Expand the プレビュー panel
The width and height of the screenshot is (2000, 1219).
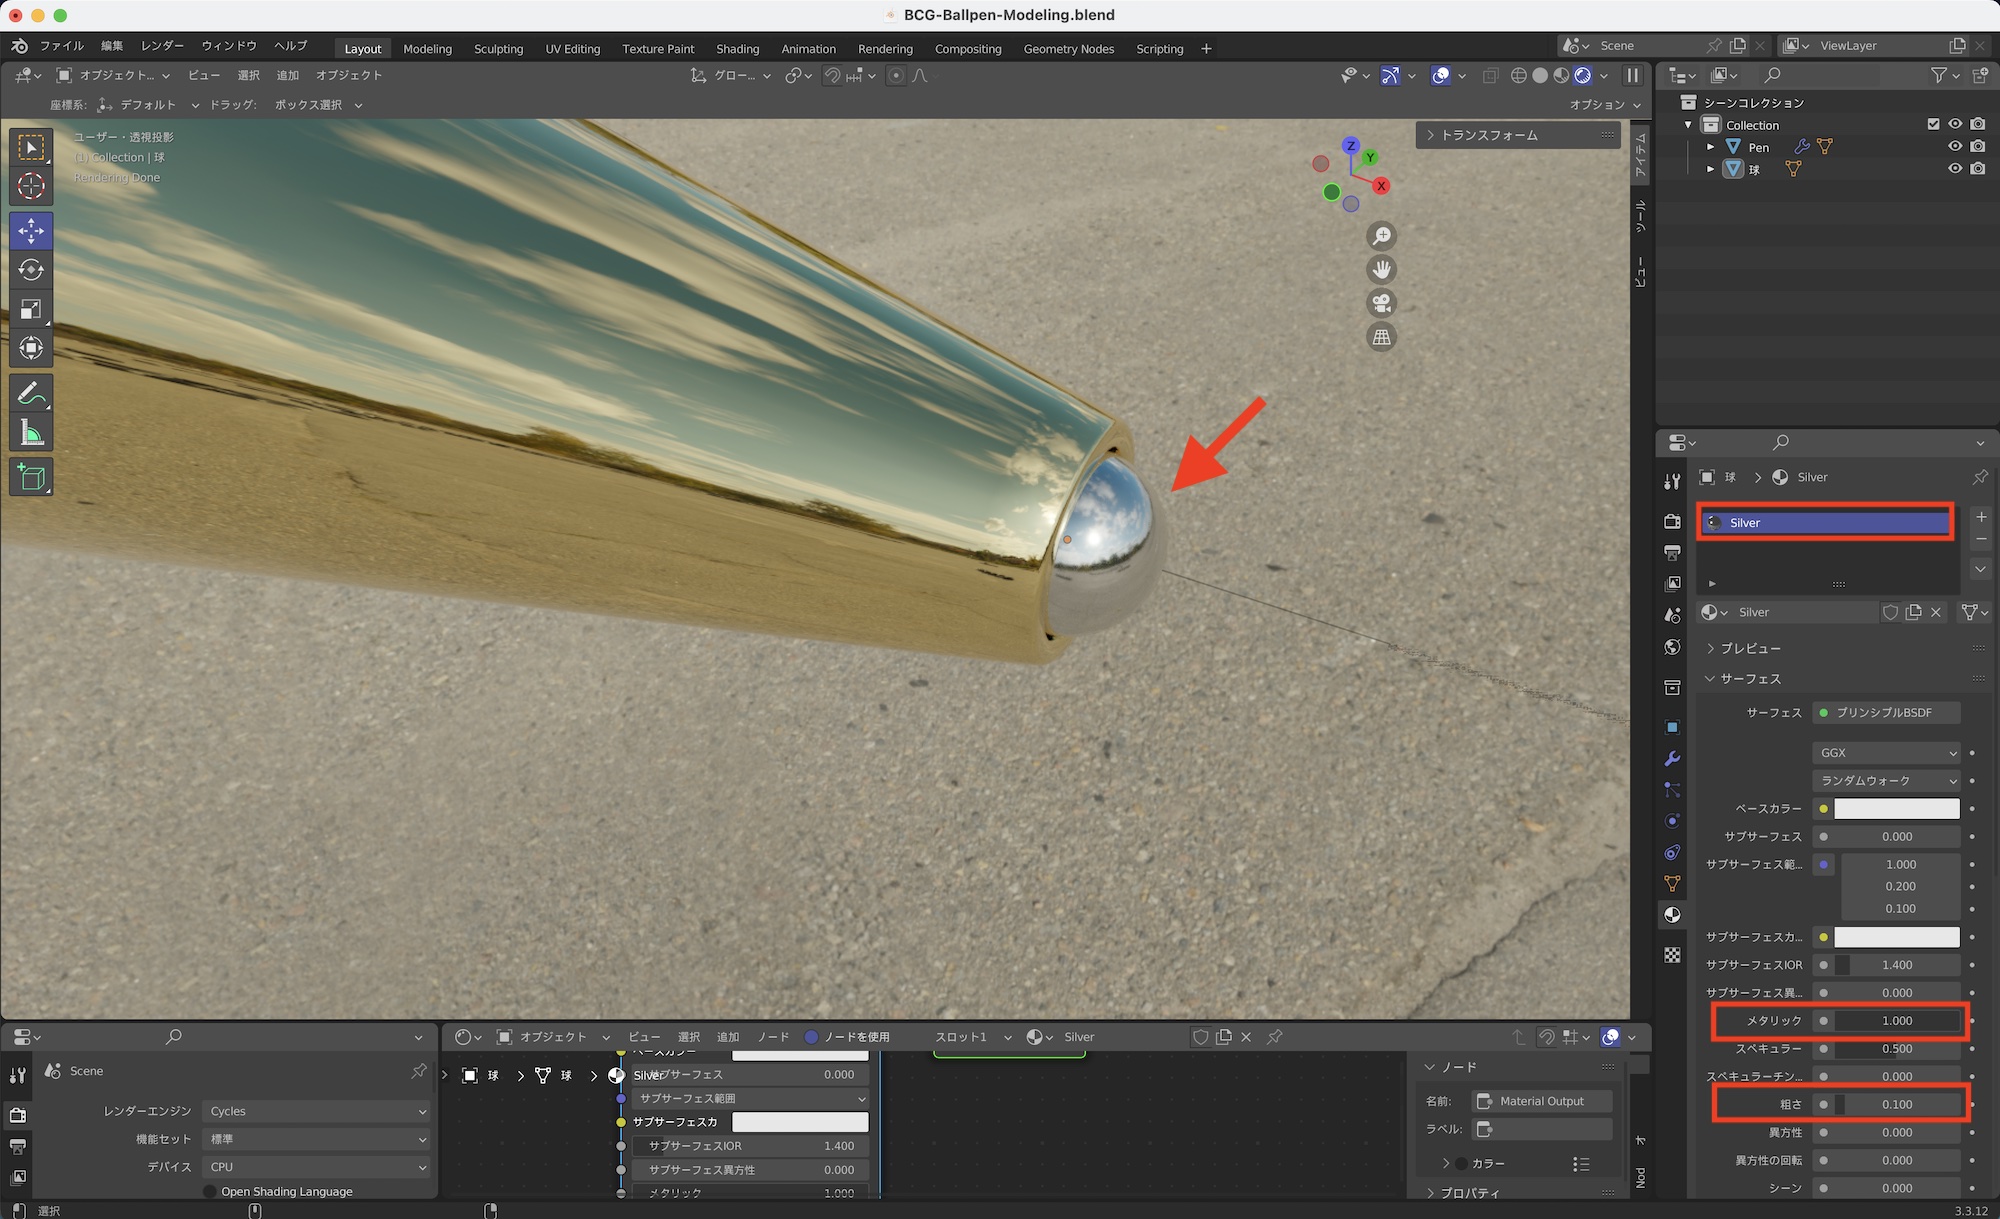(1749, 648)
